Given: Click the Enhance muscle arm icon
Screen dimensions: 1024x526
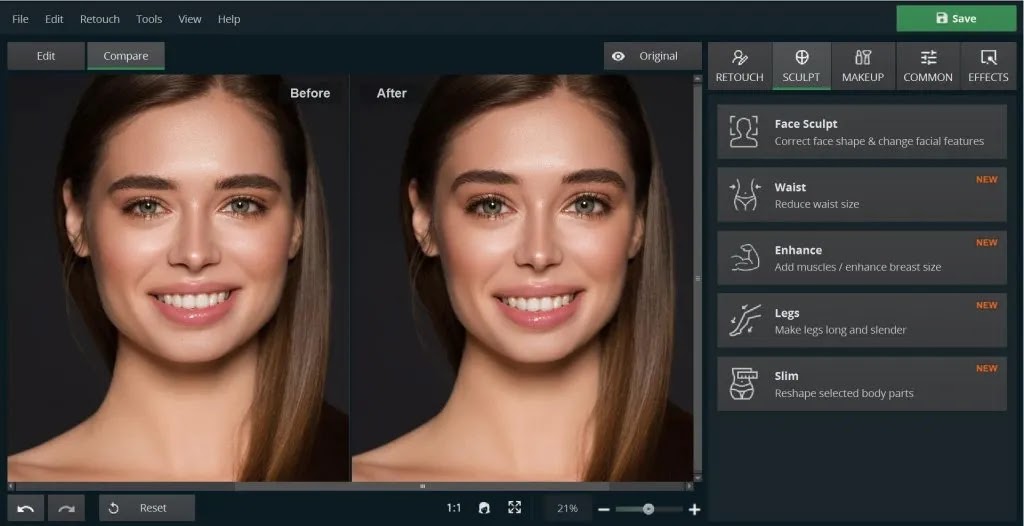Looking at the screenshot, I should [x=744, y=257].
